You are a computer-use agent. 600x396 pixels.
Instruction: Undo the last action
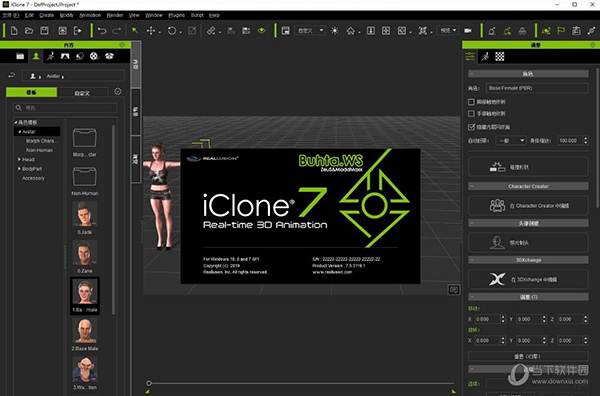102,31
